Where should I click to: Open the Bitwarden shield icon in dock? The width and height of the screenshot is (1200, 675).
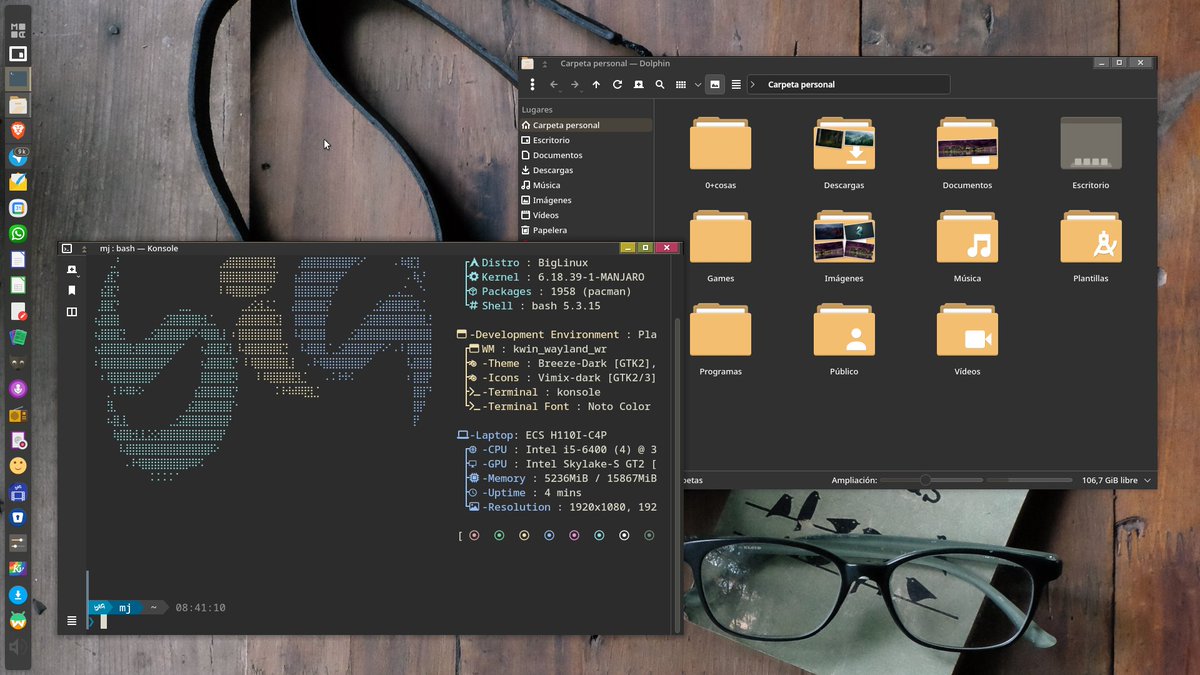coord(18,518)
